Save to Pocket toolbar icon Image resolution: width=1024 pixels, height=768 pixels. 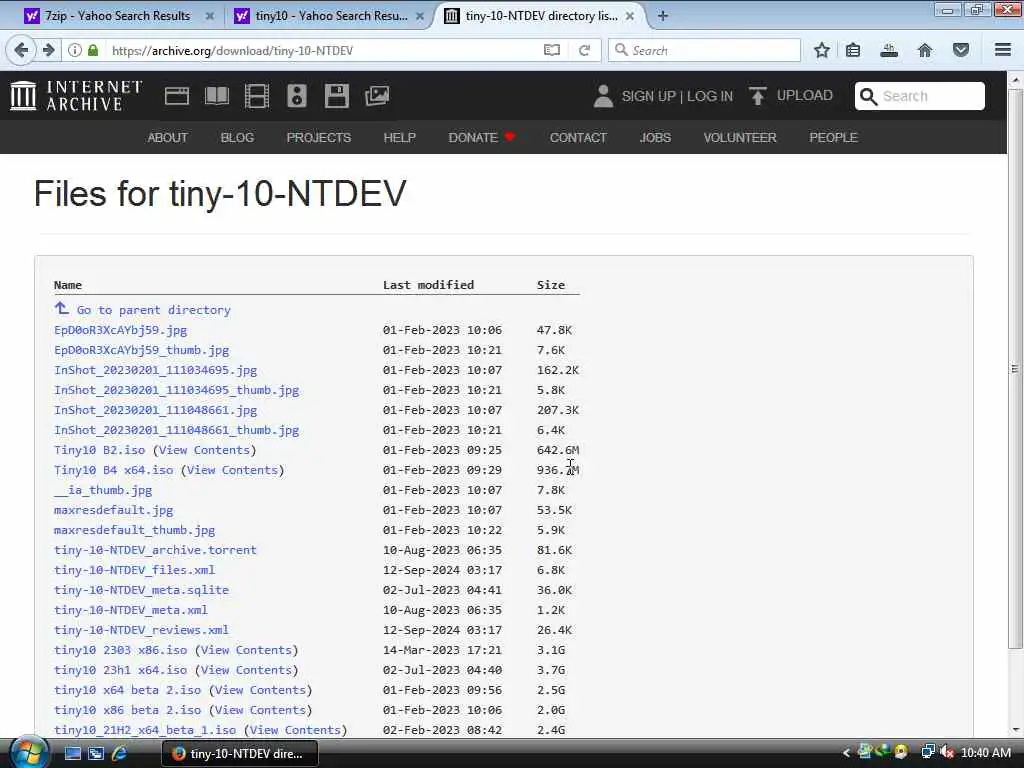tap(961, 50)
